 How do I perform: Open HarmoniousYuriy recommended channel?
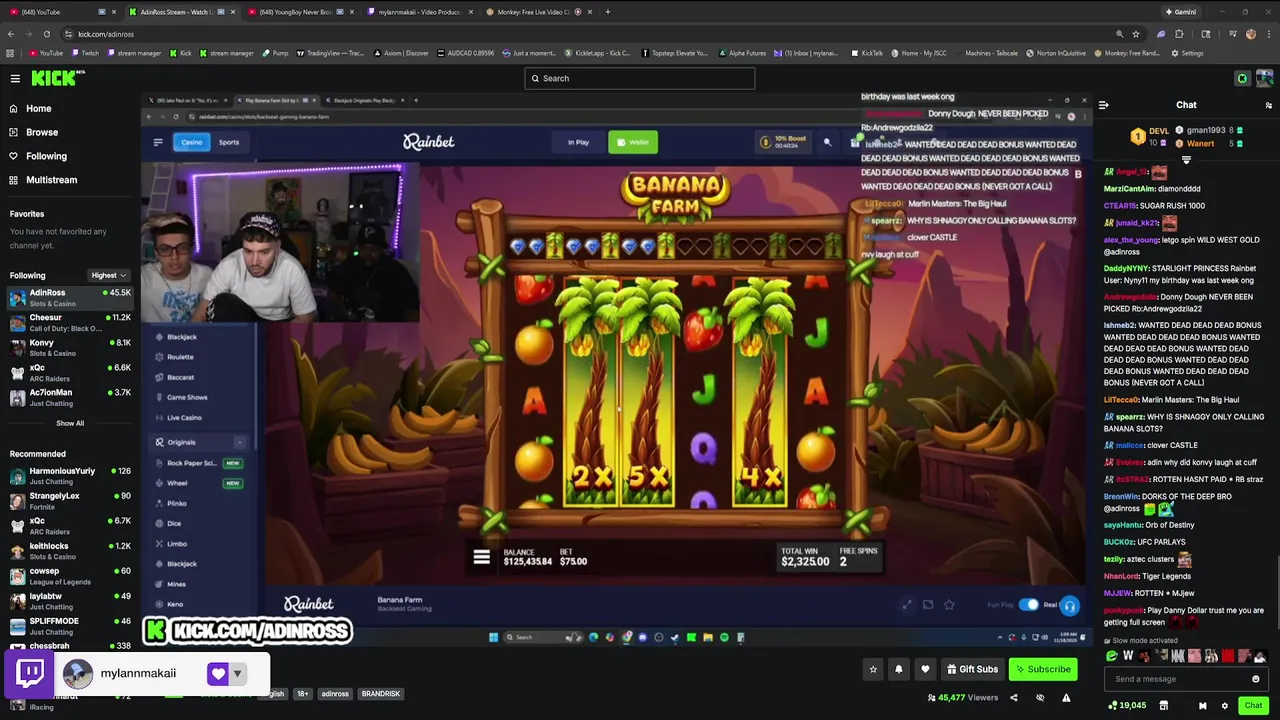point(70,476)
